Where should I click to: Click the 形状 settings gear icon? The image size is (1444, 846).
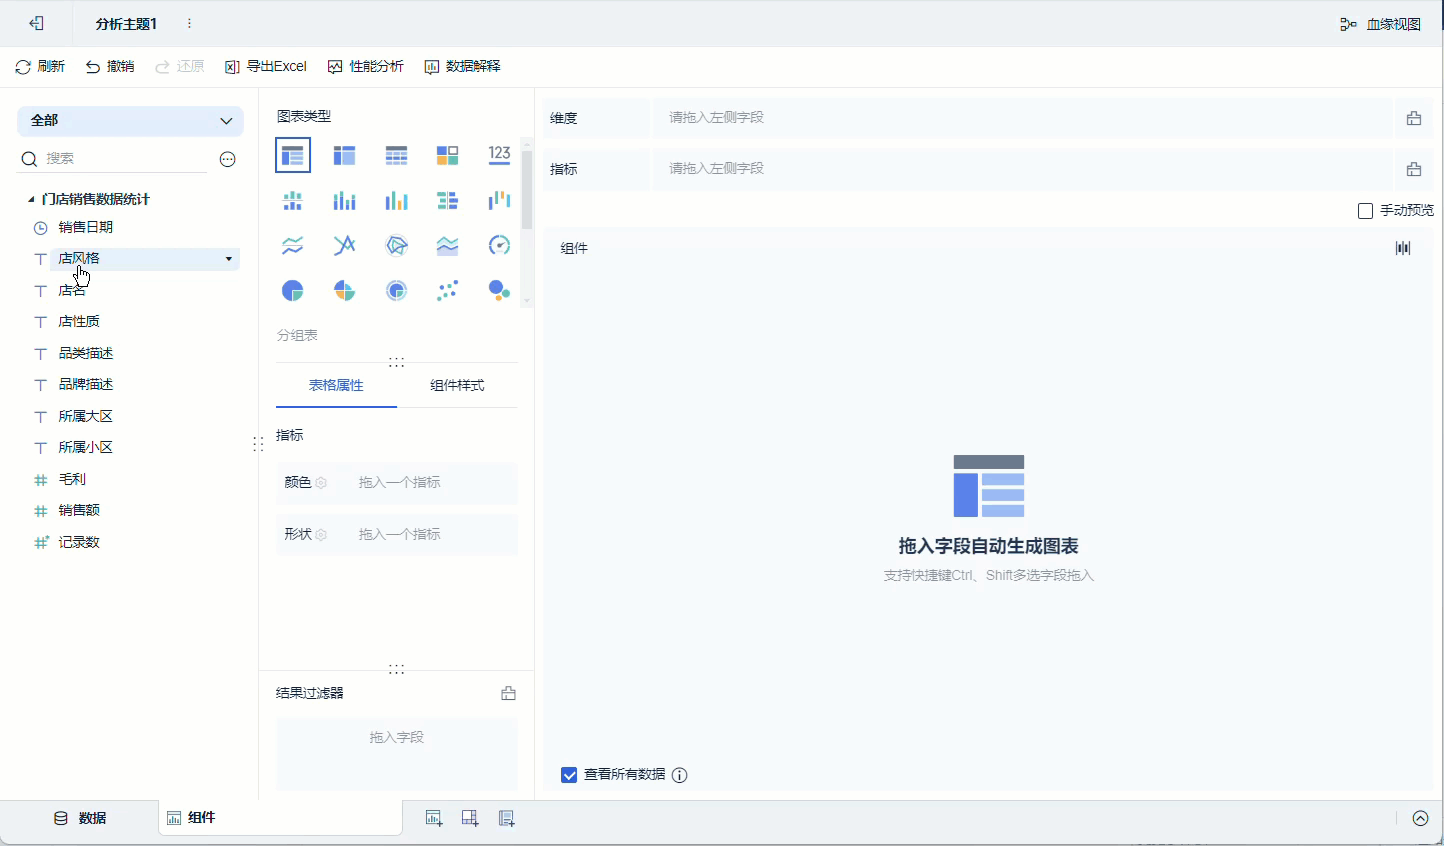(x=321, y=535)
